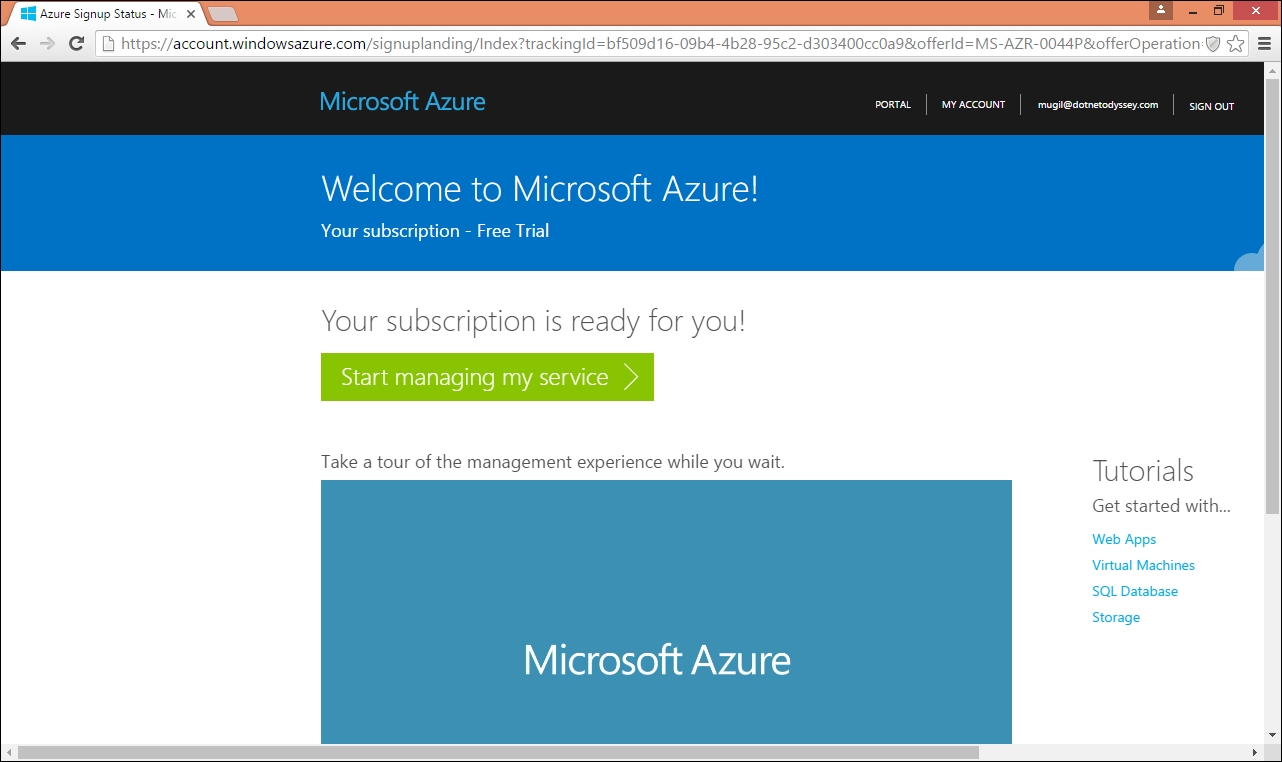1282x762 pixels.
Task: Select the Azure Signup Status tab
Action: click(107, 15)
